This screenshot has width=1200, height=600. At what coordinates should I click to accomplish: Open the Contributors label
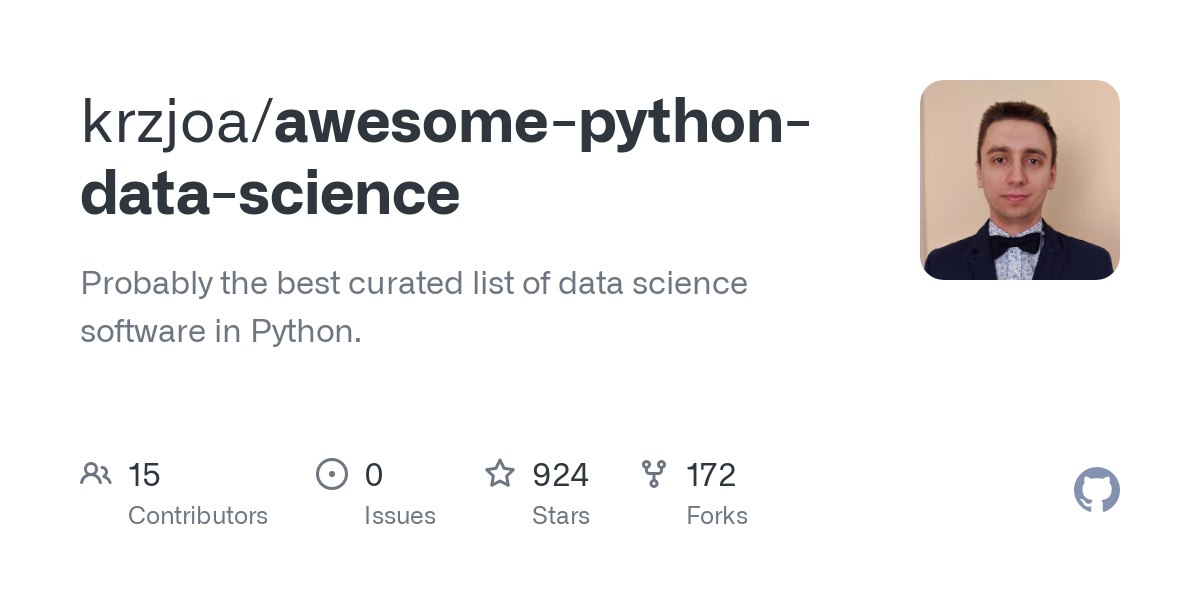coord(198,516)
